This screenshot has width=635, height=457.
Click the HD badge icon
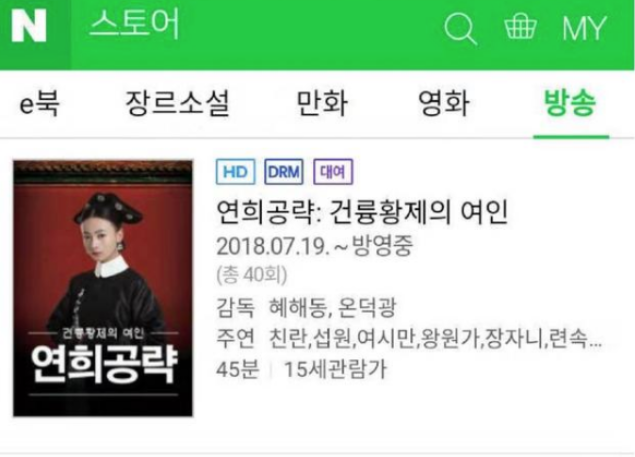pyautogui.click(x=236, y=172)
